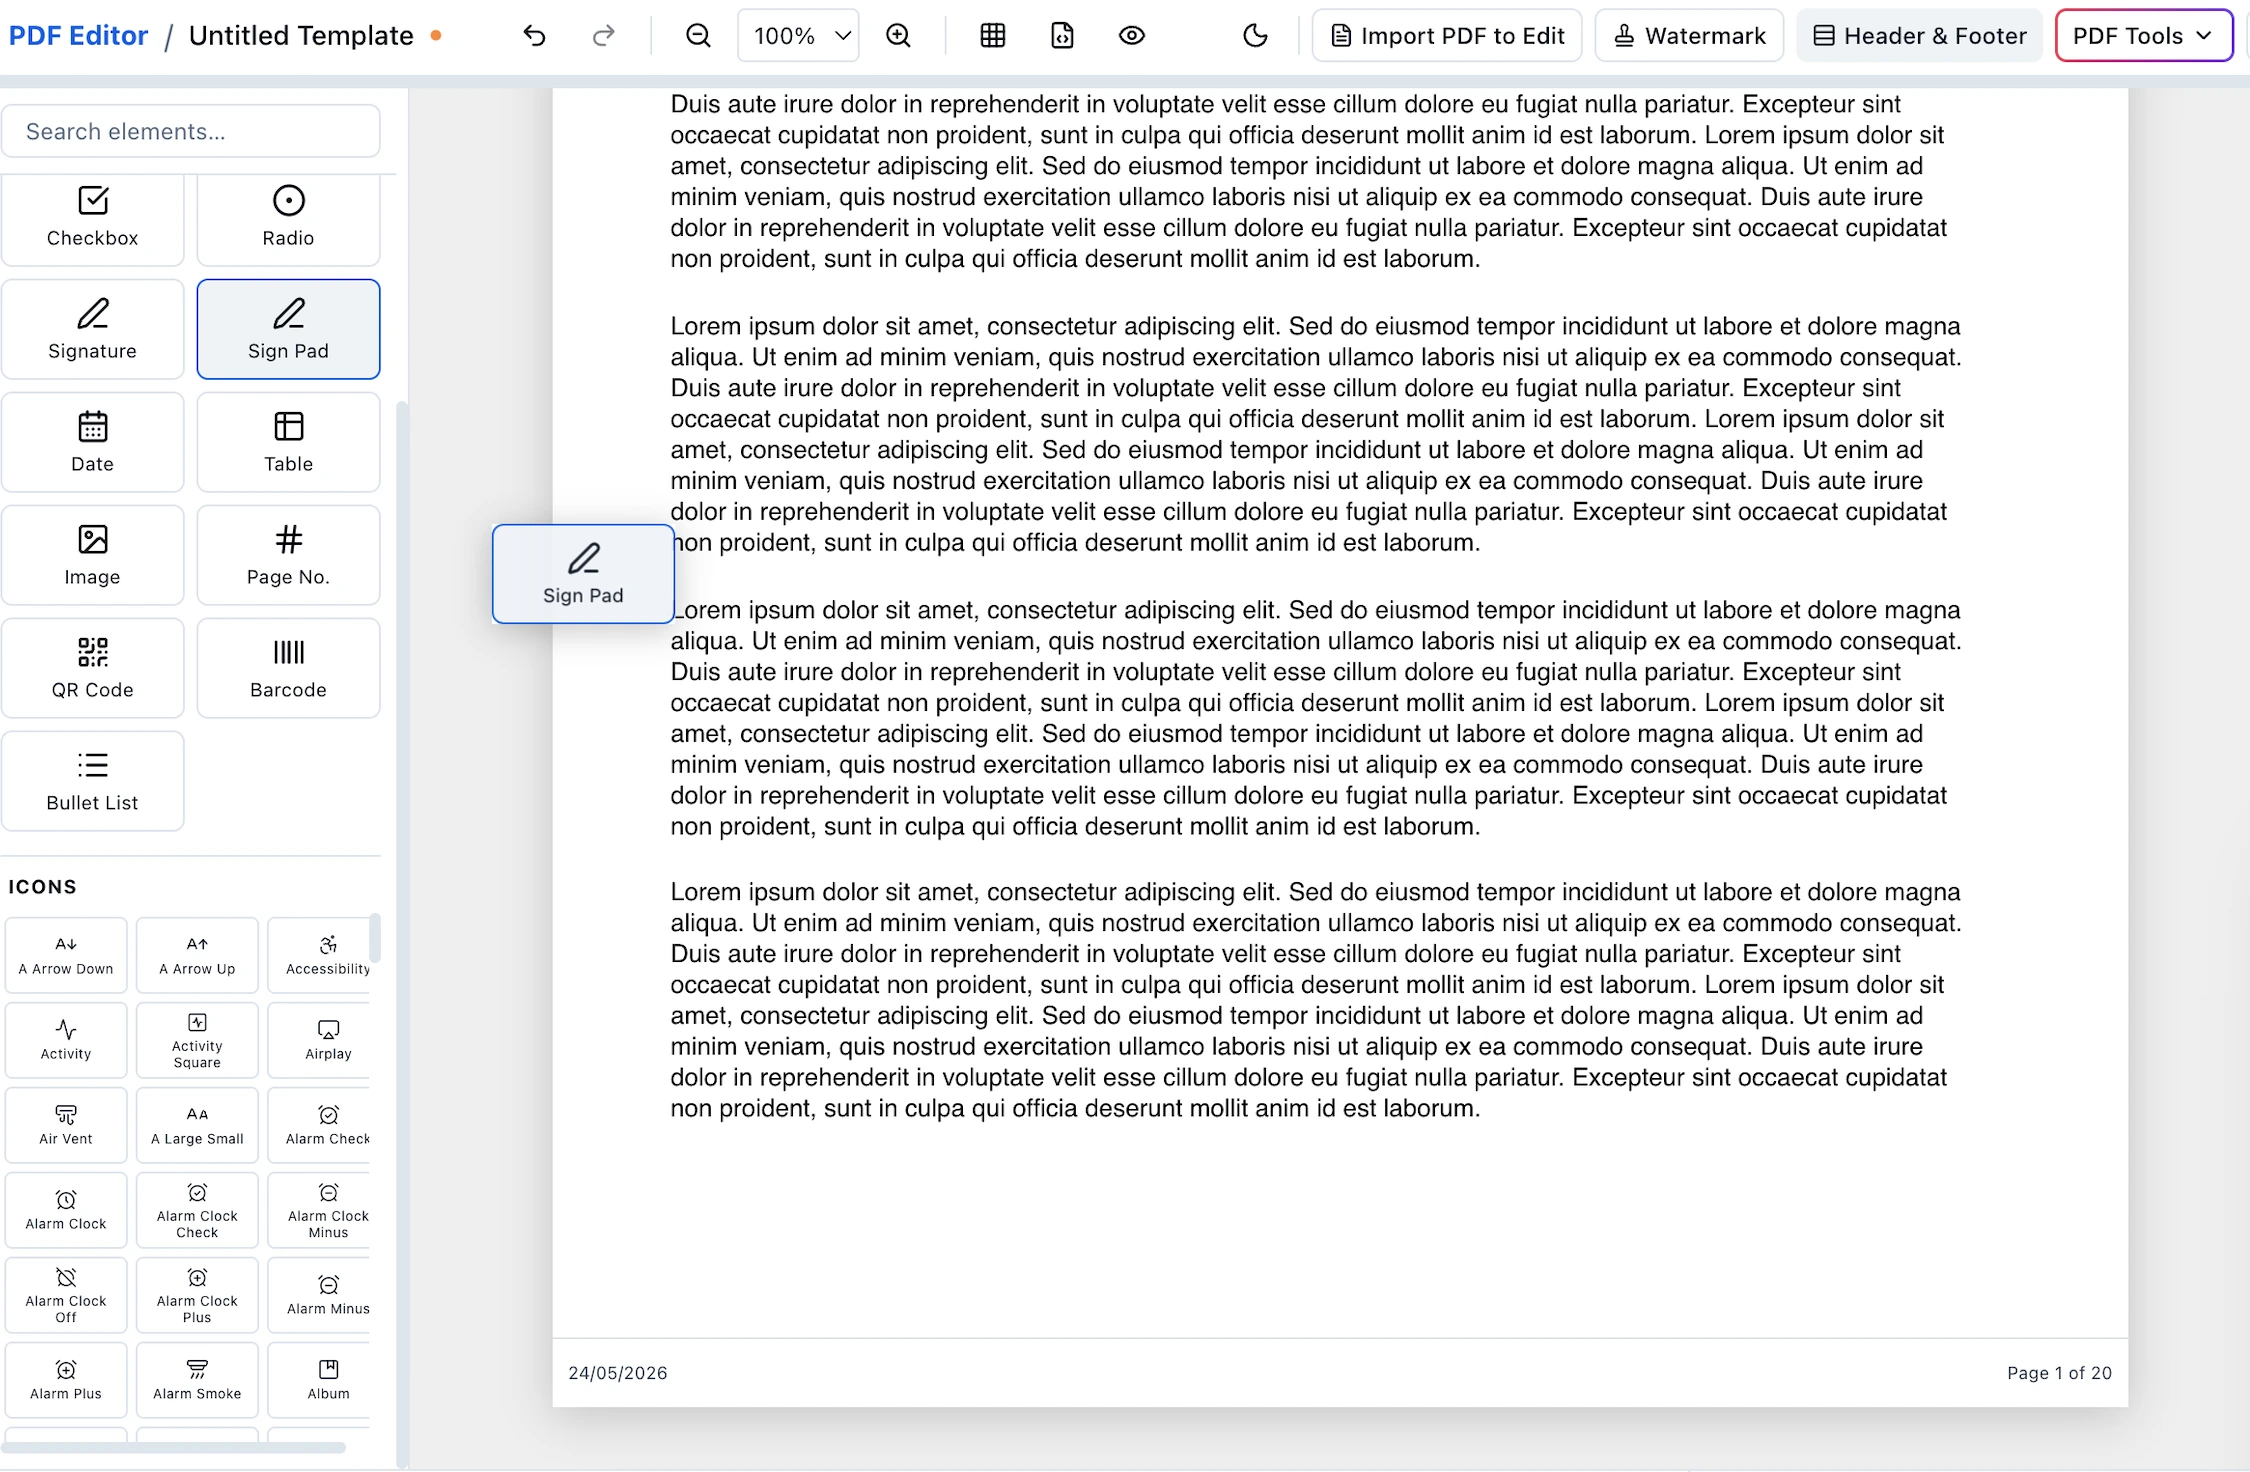Insert a Page No. element
The height and width of the screenshot is (1472, 2250).
coord(288,555)
